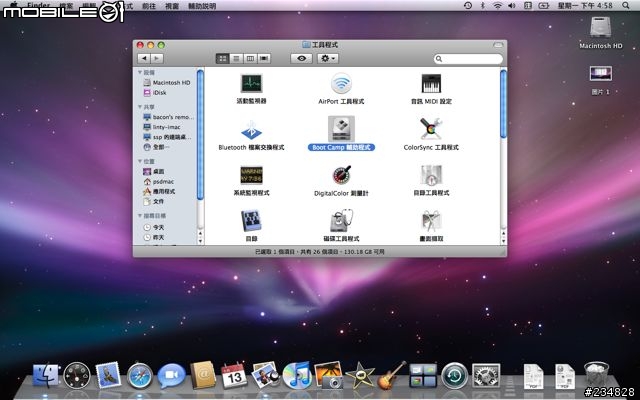Viewport: 640px width, 400px height.
Task: Click the clock showing 下午 4:58
Action: click(585, 6)
